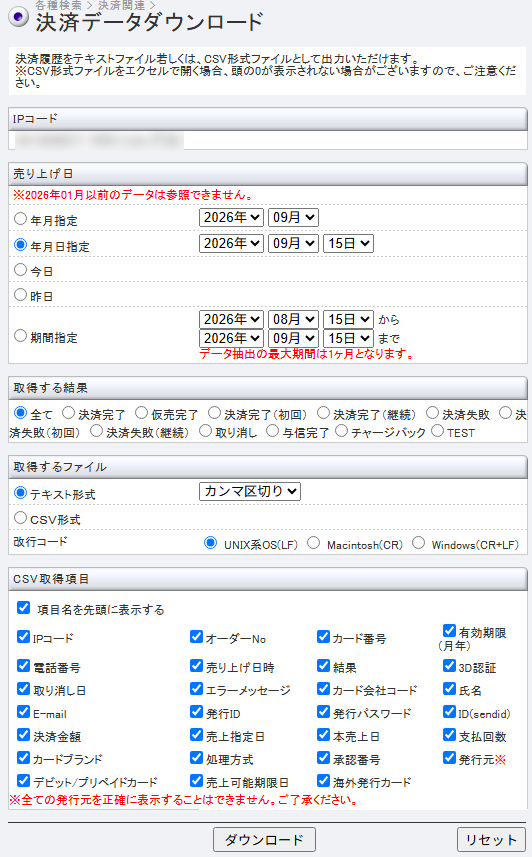Click the ダウンロード button
The height and width of the screenshot is (857, 532).
[264, 840]
